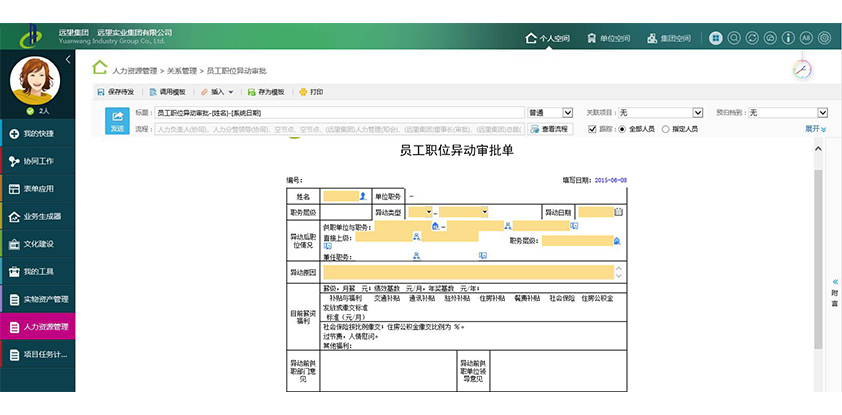Image resolution: width=842 pixels, height=415 pixels.
Task: Open 协同工作 sidebar menu
Action: tap(38, 161)
